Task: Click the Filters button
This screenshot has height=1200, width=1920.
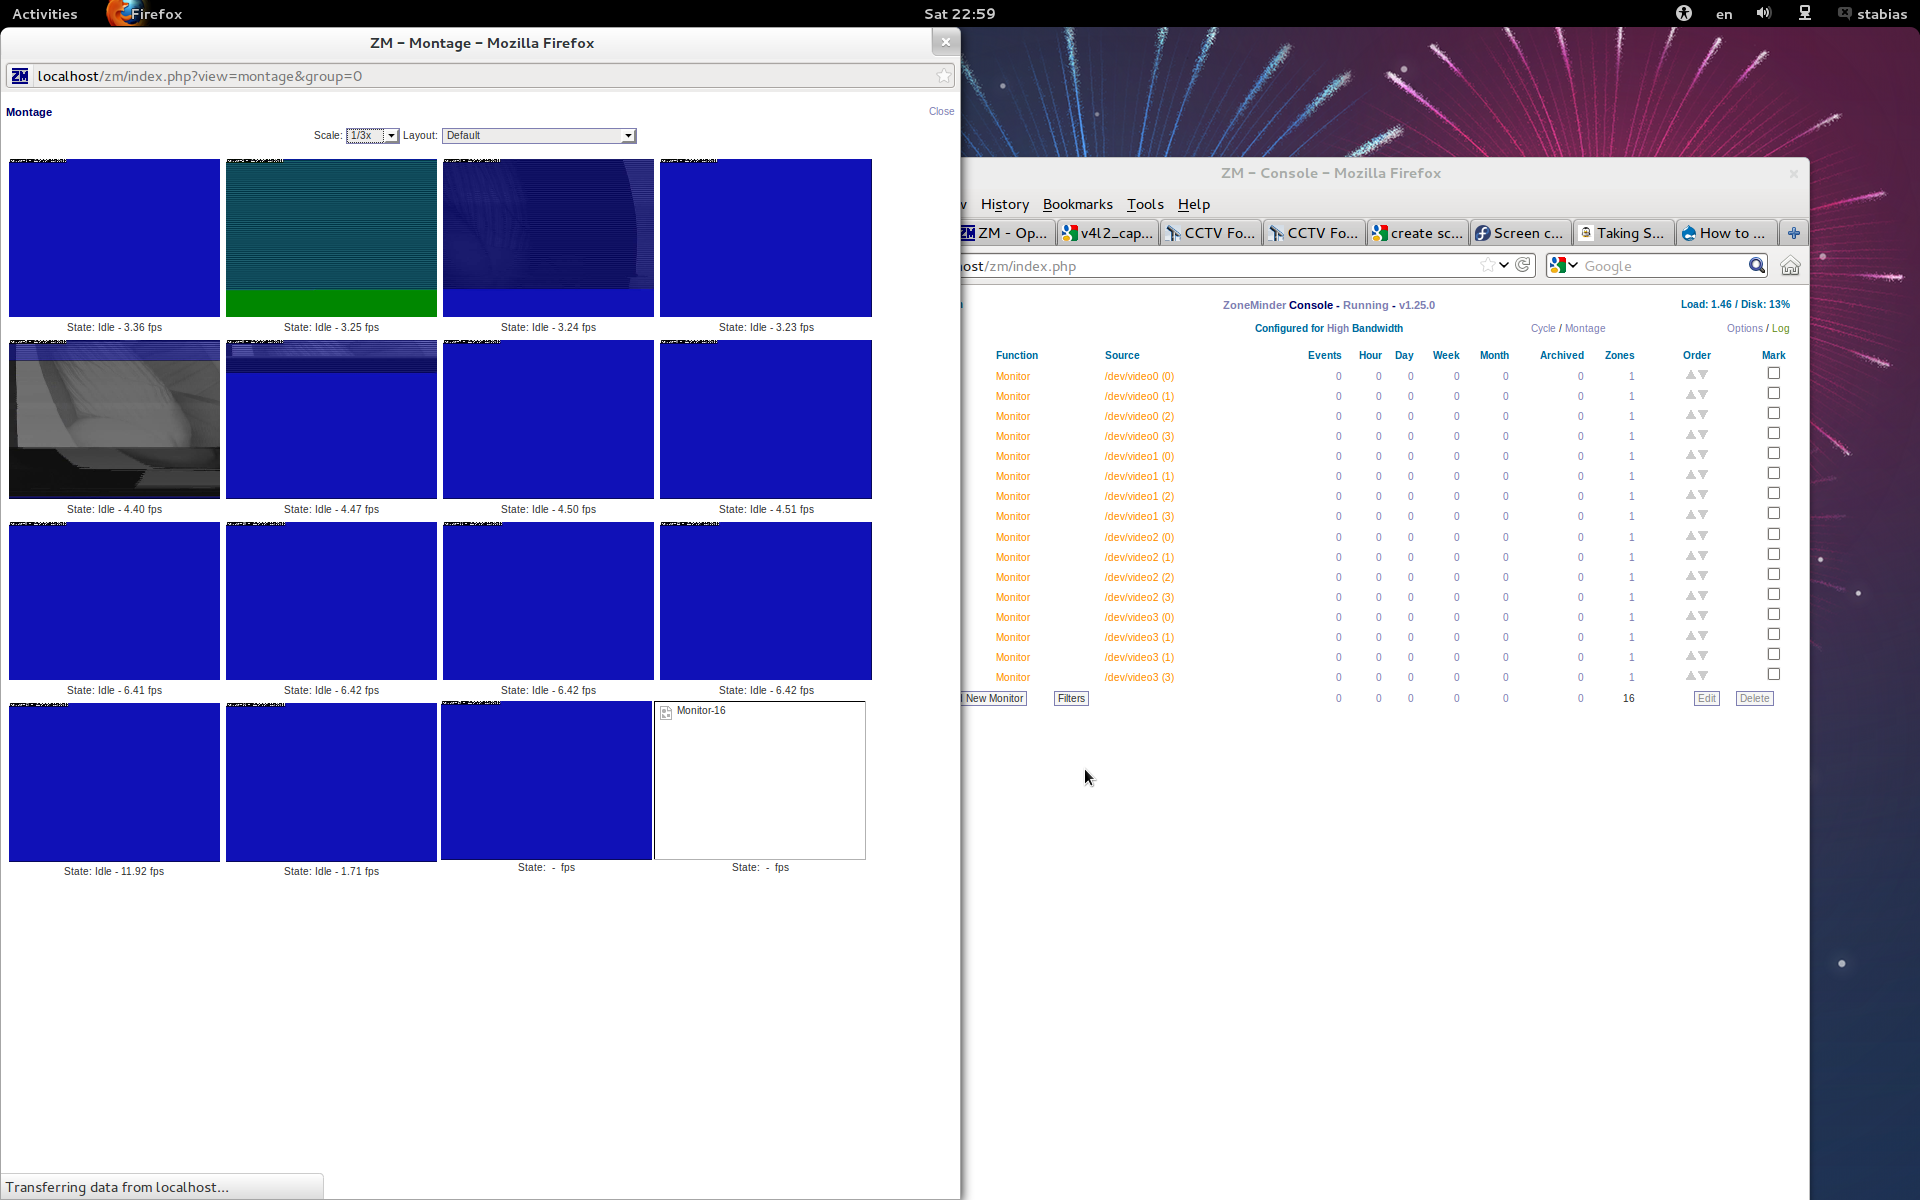Action: point(1071,698)
